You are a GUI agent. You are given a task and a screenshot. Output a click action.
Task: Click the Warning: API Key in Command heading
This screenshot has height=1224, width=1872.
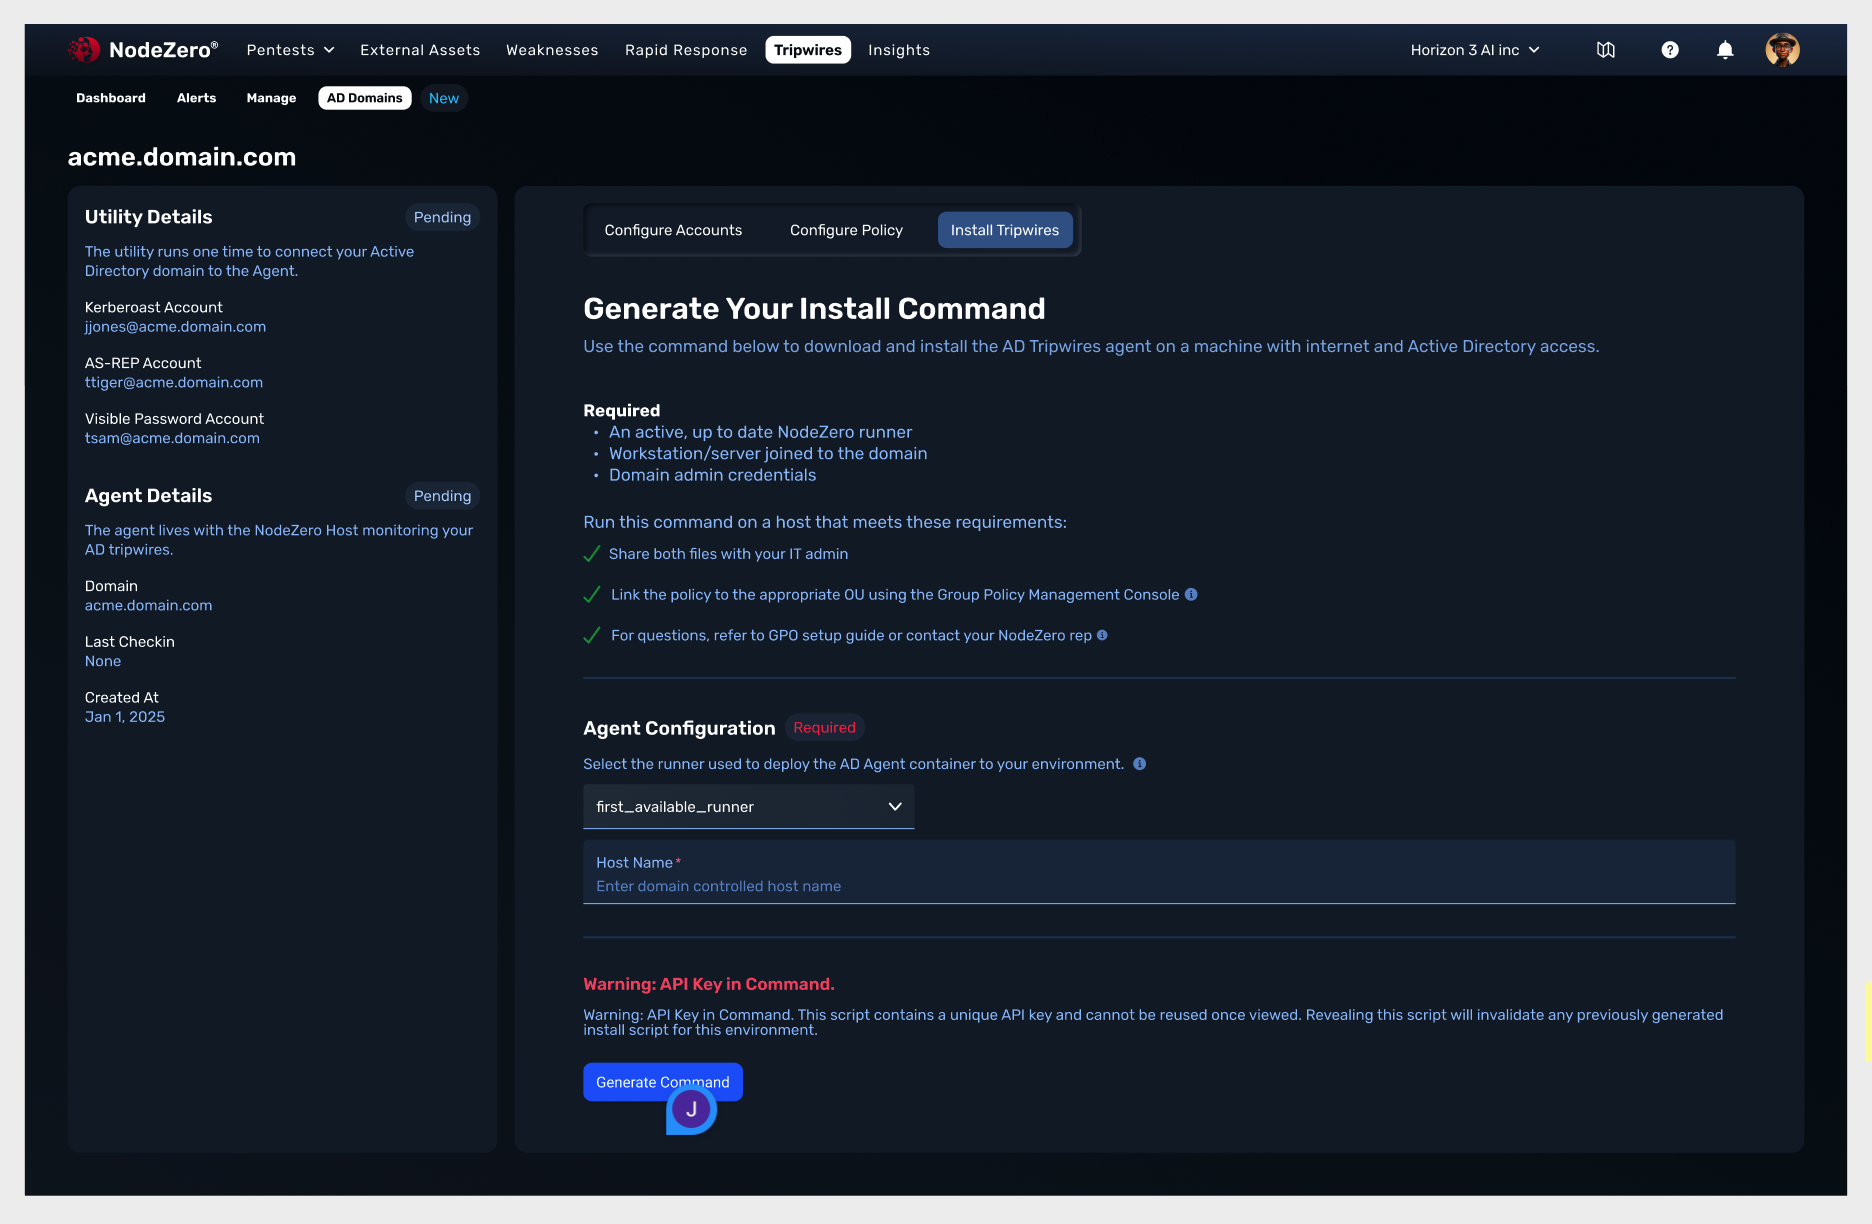[709, 984]
